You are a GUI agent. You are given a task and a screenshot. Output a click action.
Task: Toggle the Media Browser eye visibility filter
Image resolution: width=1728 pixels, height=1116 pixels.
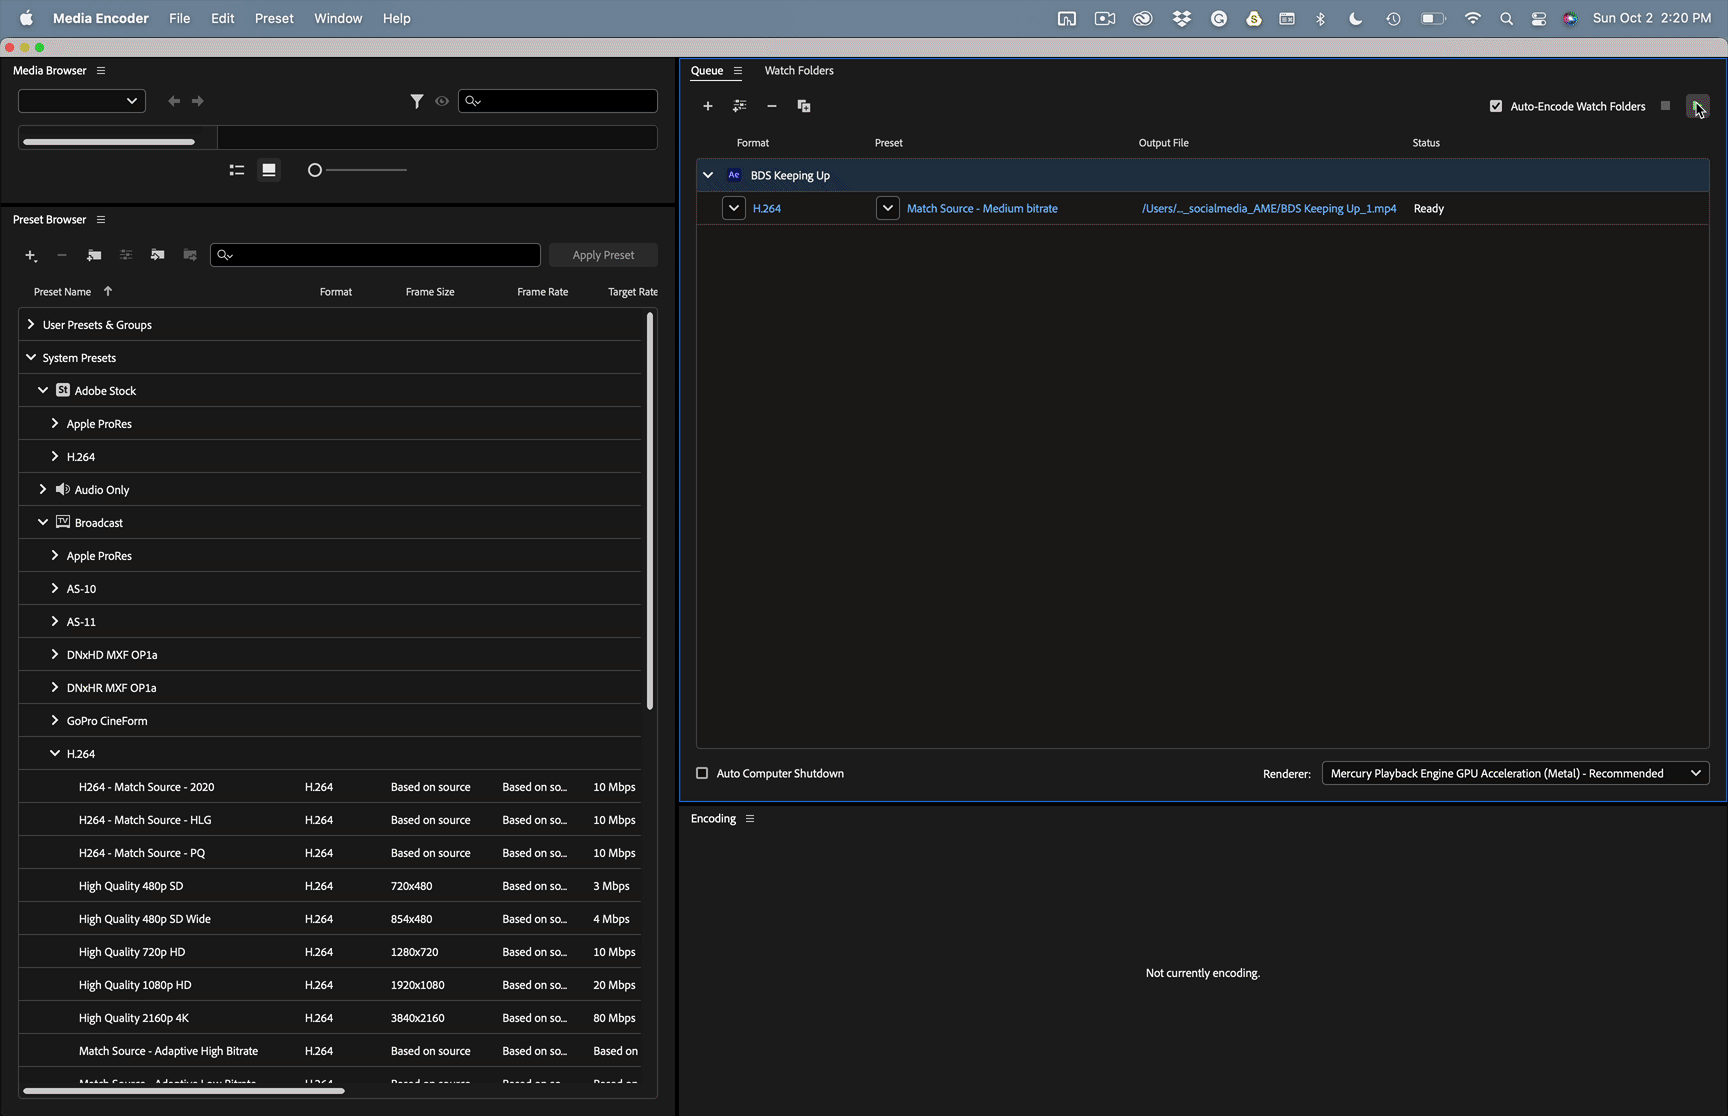[442, 101]
